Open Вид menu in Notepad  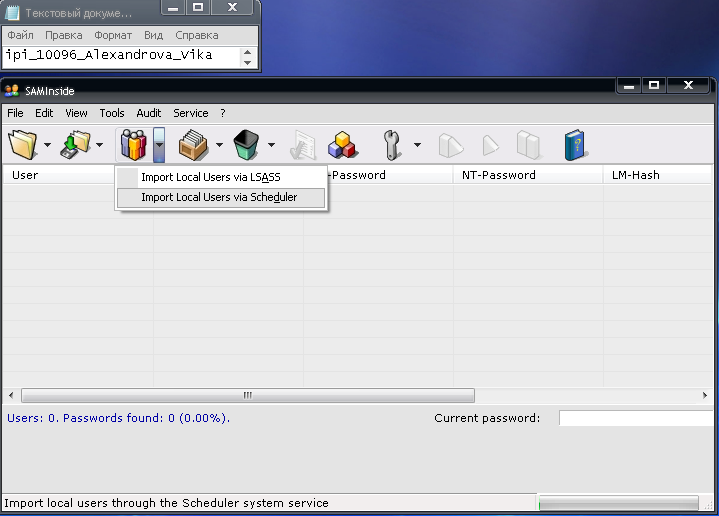pyautogui.click(x=153, y=35)
